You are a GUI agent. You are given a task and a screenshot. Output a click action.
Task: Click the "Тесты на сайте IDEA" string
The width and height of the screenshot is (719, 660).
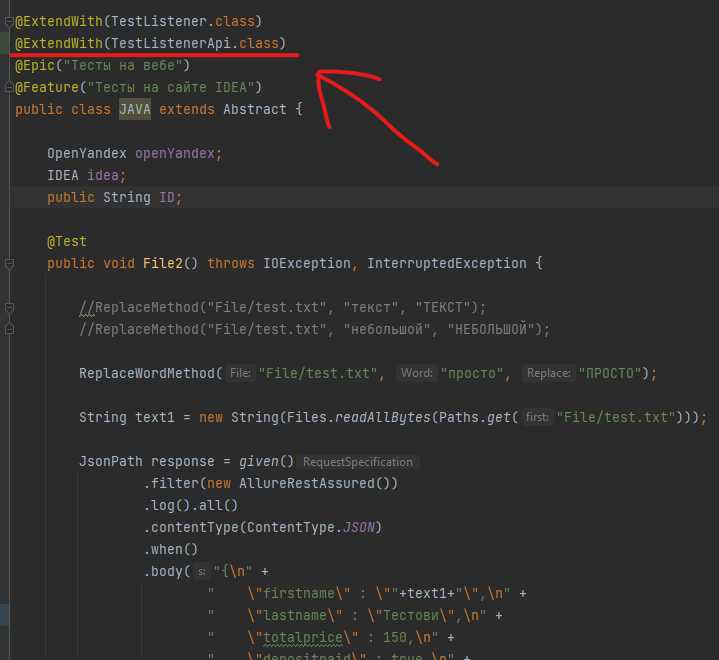171,88
